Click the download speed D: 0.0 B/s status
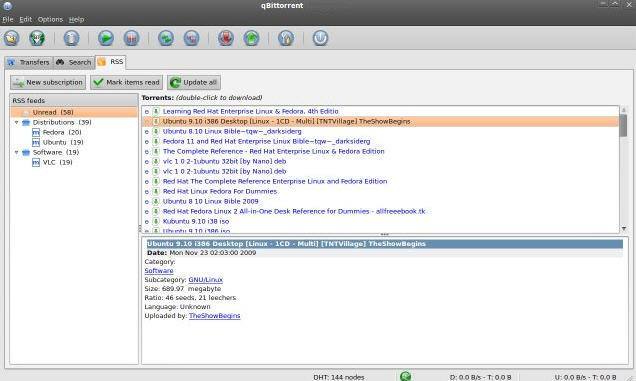The image size is (636, 381). [x=481, y=377]
